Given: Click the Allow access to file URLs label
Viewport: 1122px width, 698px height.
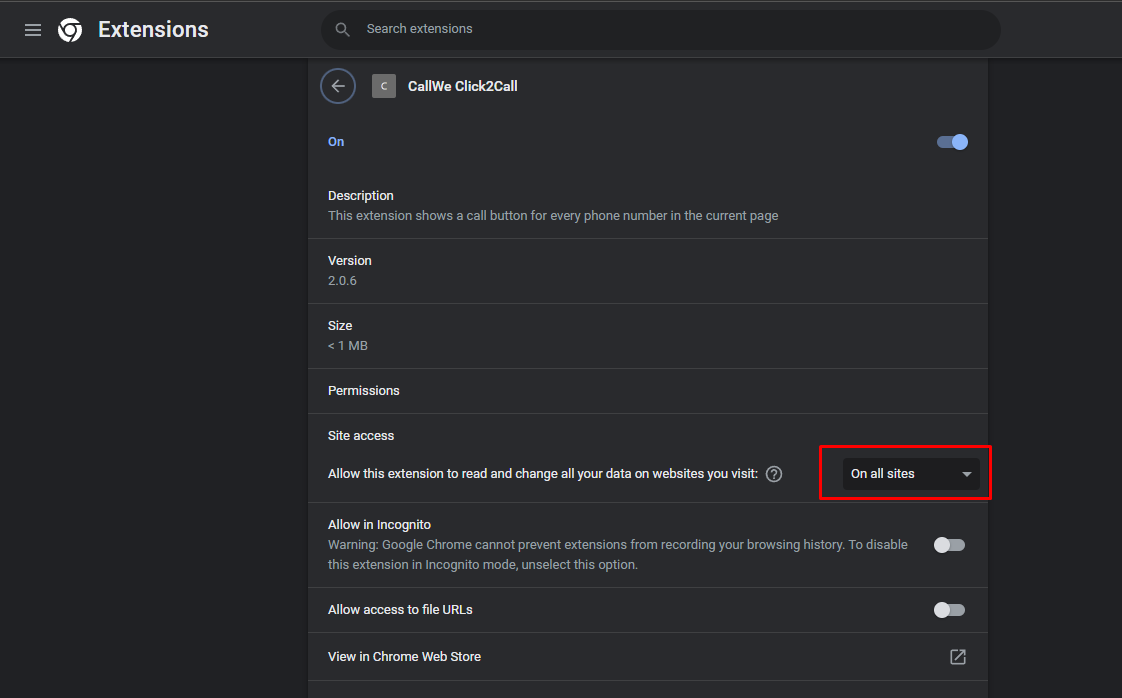Looking at the screenshot, I should coord(400,610).
